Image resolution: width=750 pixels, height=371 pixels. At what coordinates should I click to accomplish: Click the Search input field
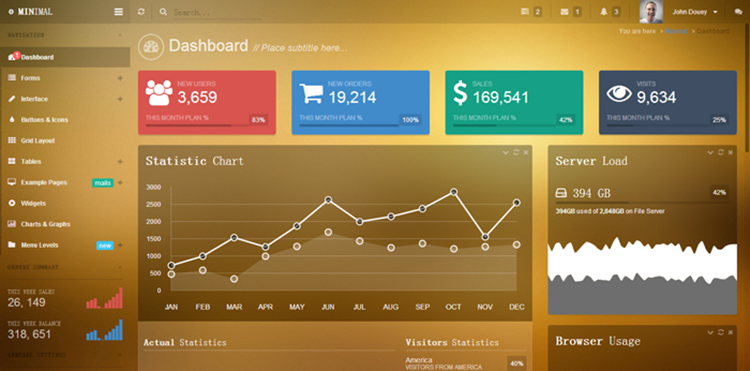click(217, 12)
